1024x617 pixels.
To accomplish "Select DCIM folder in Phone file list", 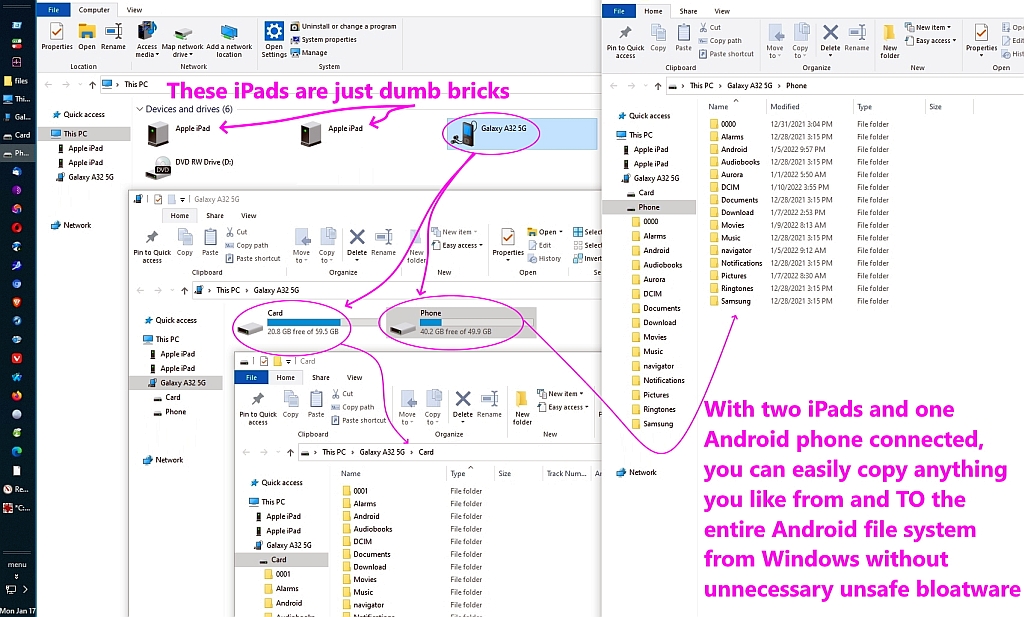I will tap(729, 187).
